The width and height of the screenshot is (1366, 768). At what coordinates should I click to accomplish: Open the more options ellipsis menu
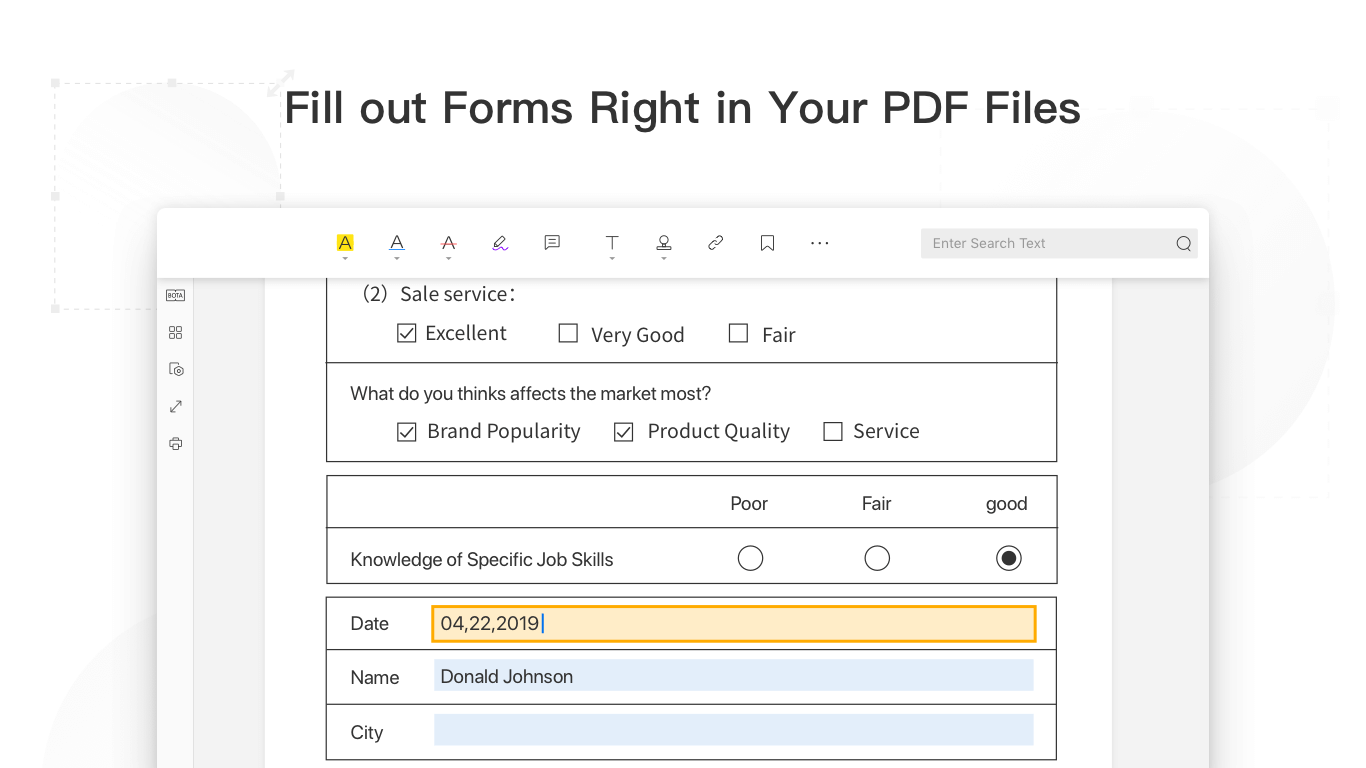pyautogui.click(x=820, y=243)
